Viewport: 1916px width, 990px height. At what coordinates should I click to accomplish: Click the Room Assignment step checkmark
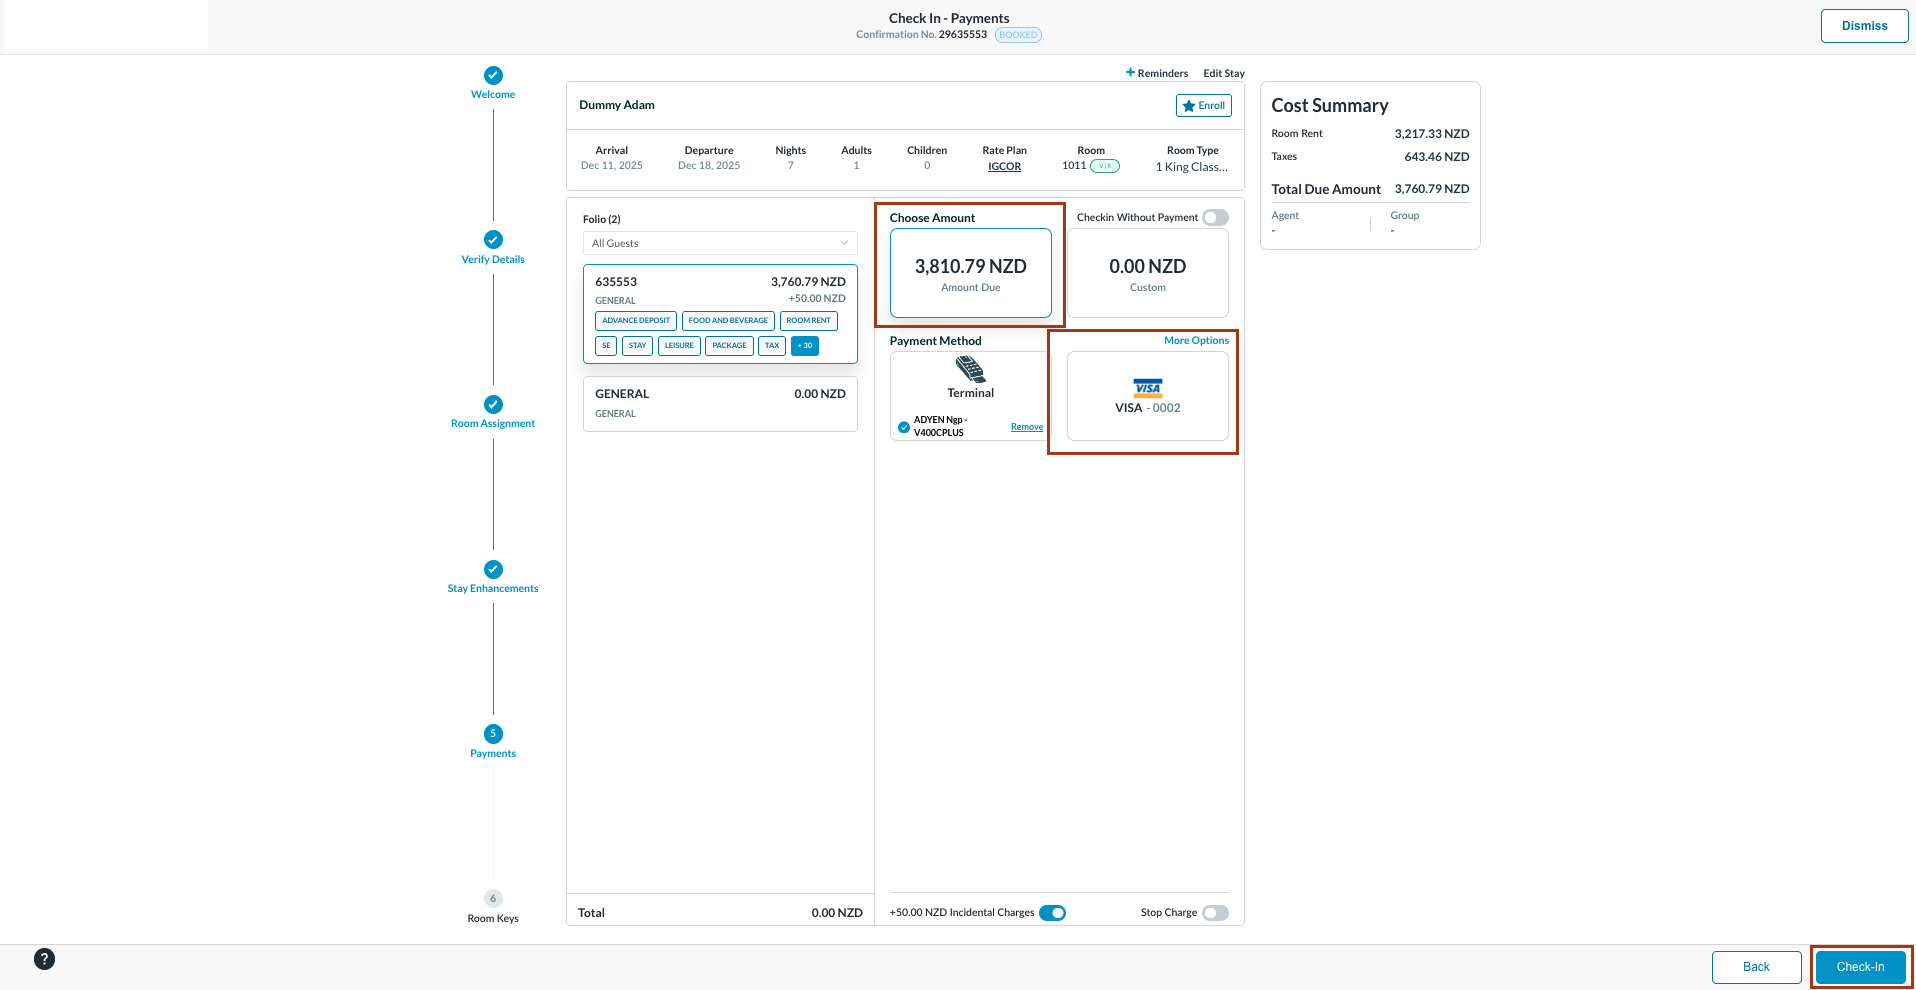(493, 405)
